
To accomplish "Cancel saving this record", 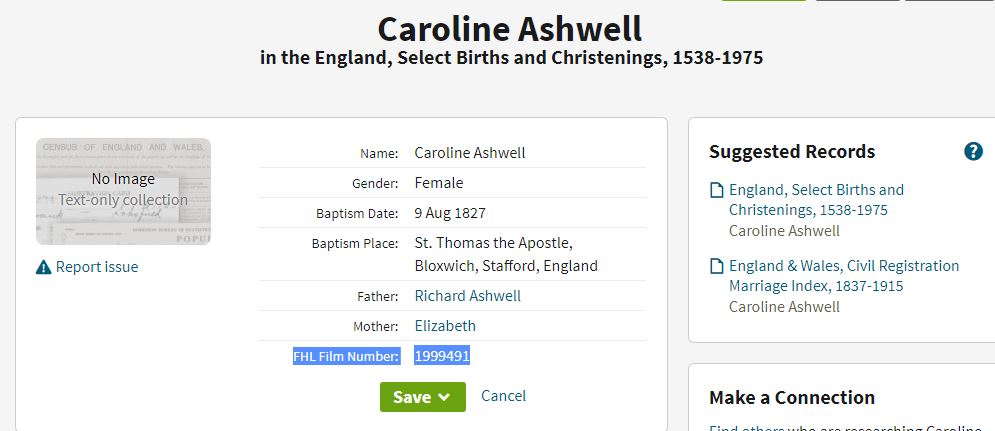I will click(x=503, y=396).
